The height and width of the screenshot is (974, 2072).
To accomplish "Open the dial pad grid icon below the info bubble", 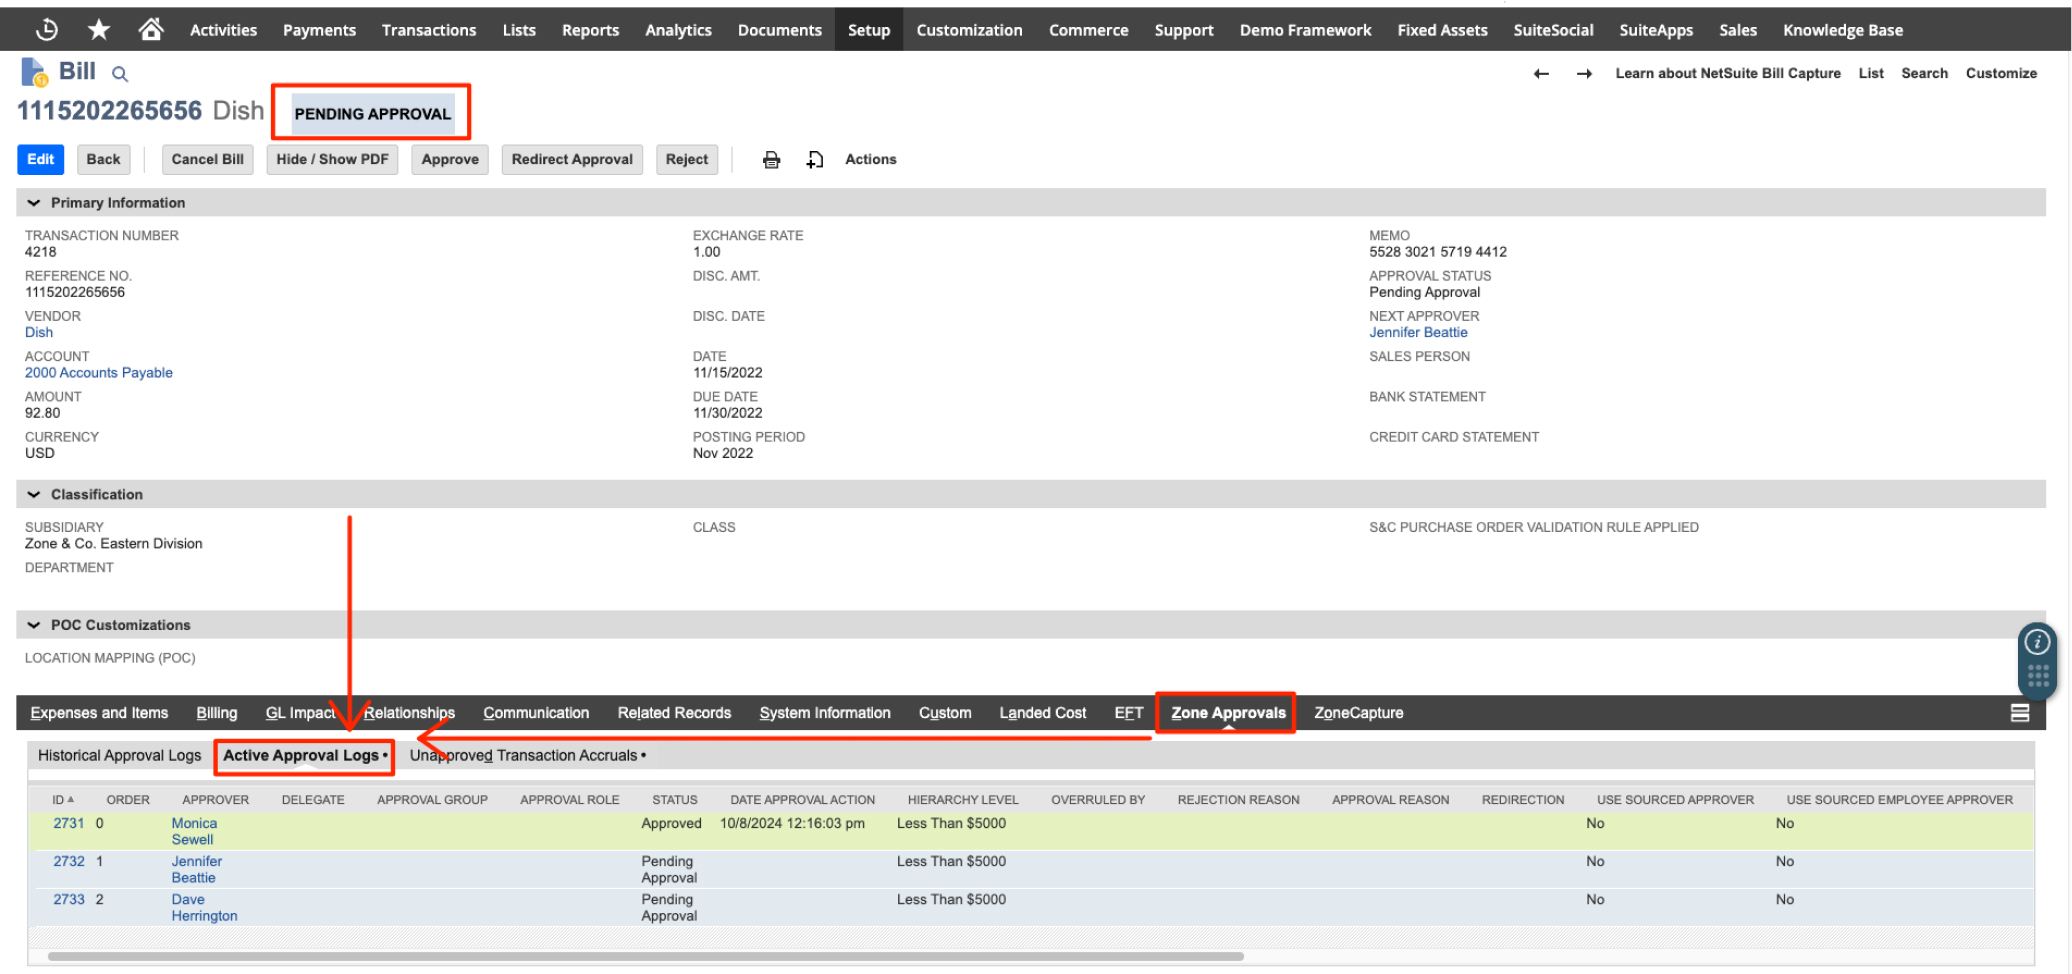I will tap(2037, 677).
